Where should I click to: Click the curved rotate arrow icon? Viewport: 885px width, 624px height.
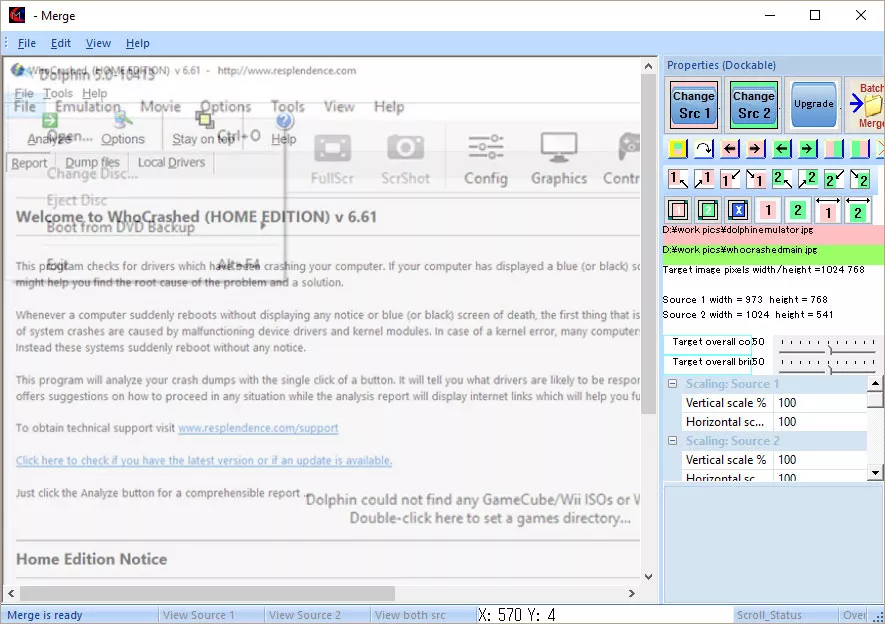(x=704, y=149)
